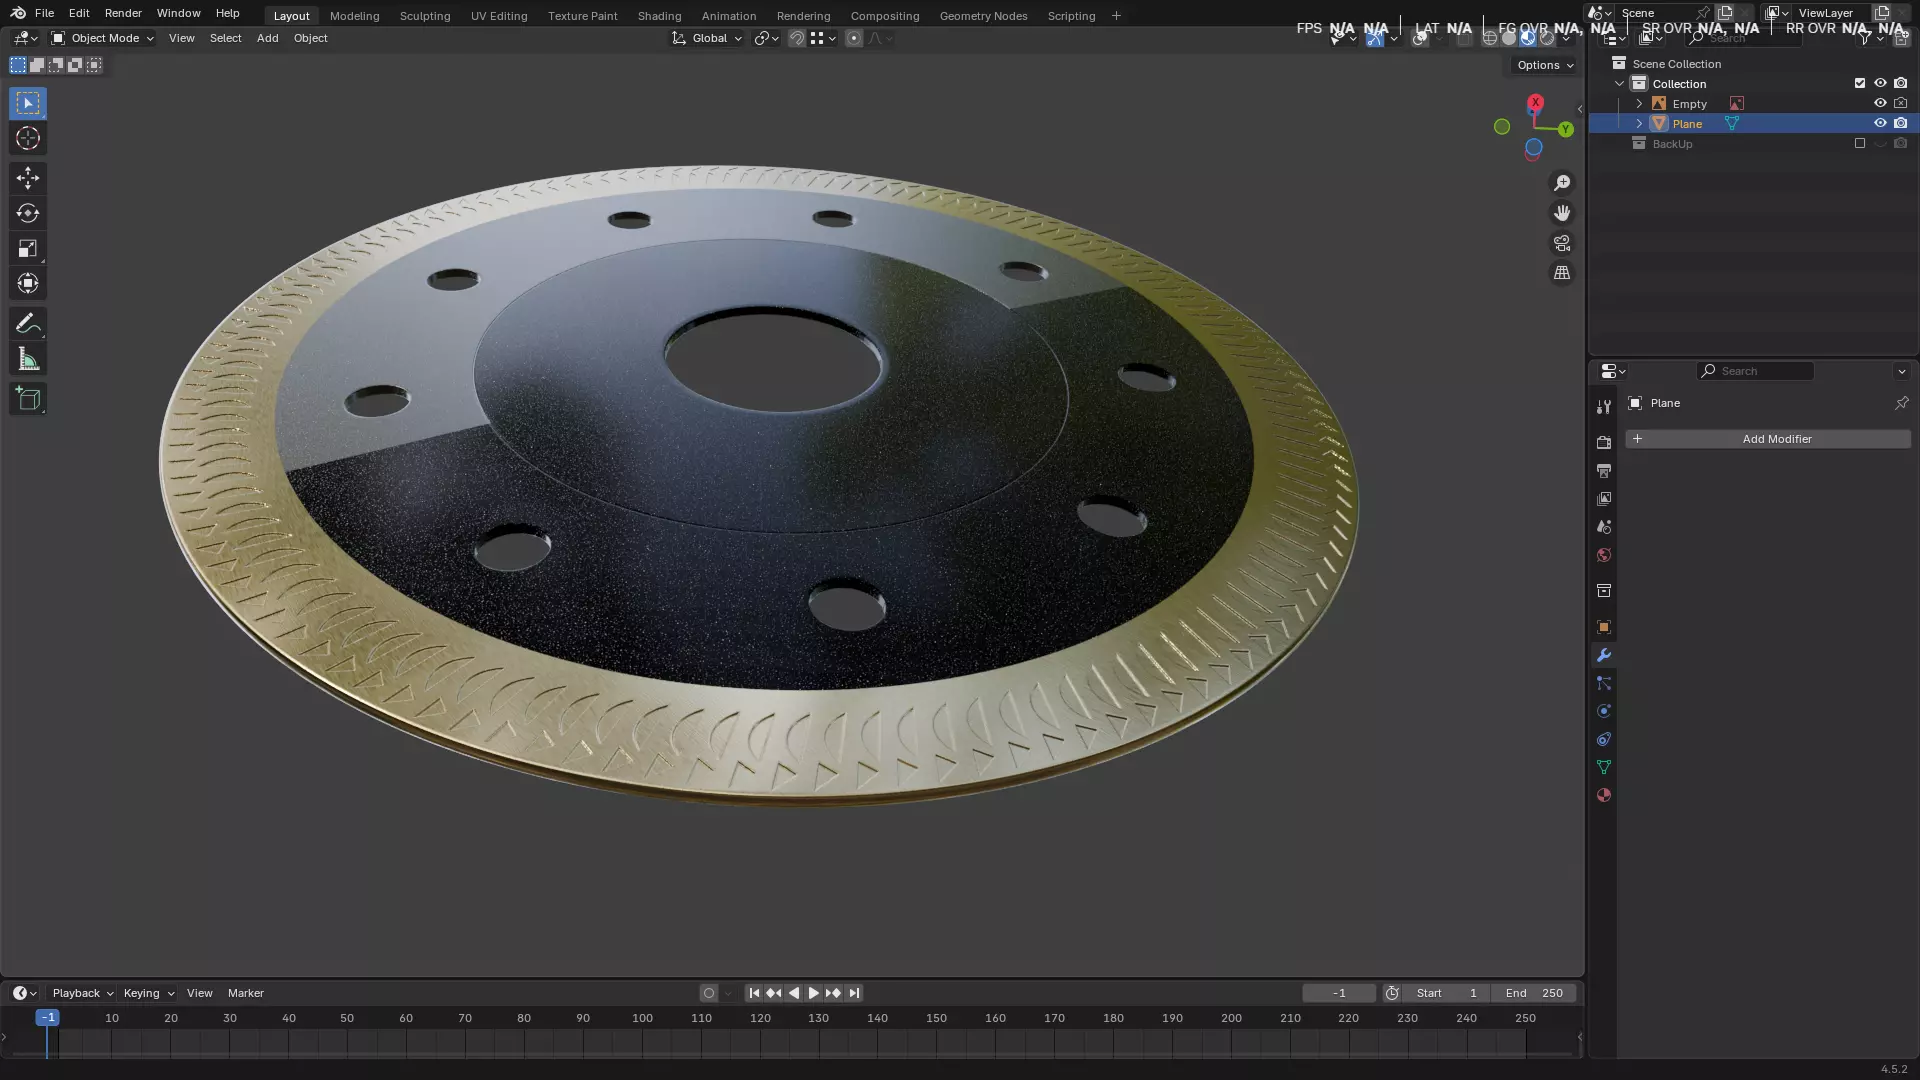Select the Add Cube tool

28,399
